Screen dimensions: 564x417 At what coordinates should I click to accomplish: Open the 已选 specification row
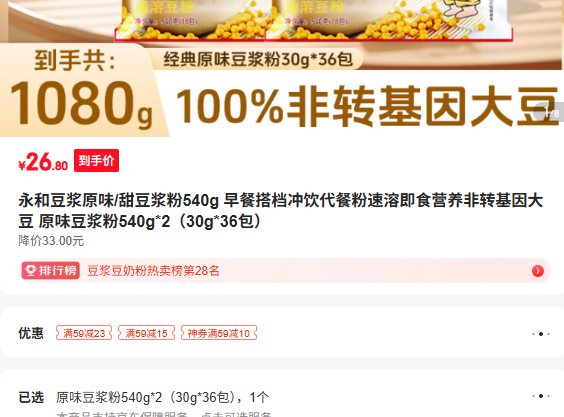coord(282,397)
